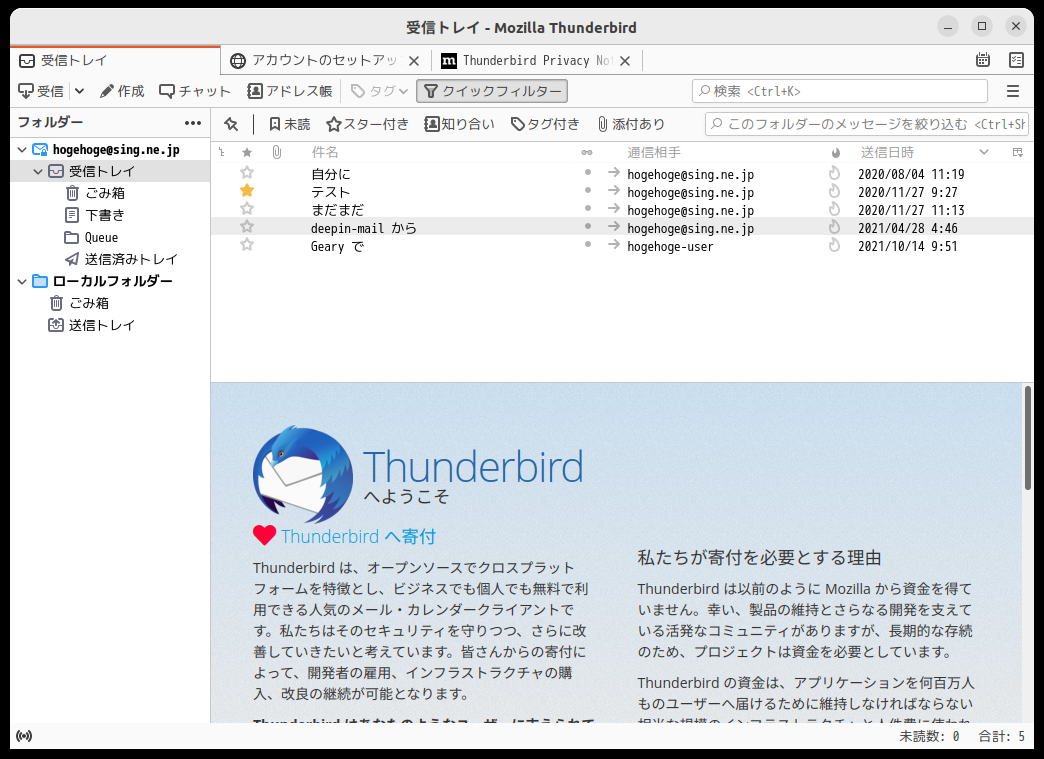The height and width of the screenshot is (759, 1044).
Task: Click the junk flame column header
Action: pyautogui.click(x=835, y=152)
